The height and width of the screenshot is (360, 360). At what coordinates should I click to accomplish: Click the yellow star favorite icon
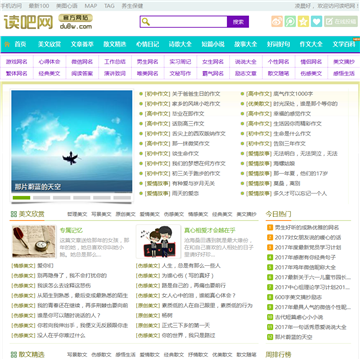tap(303, 22)
